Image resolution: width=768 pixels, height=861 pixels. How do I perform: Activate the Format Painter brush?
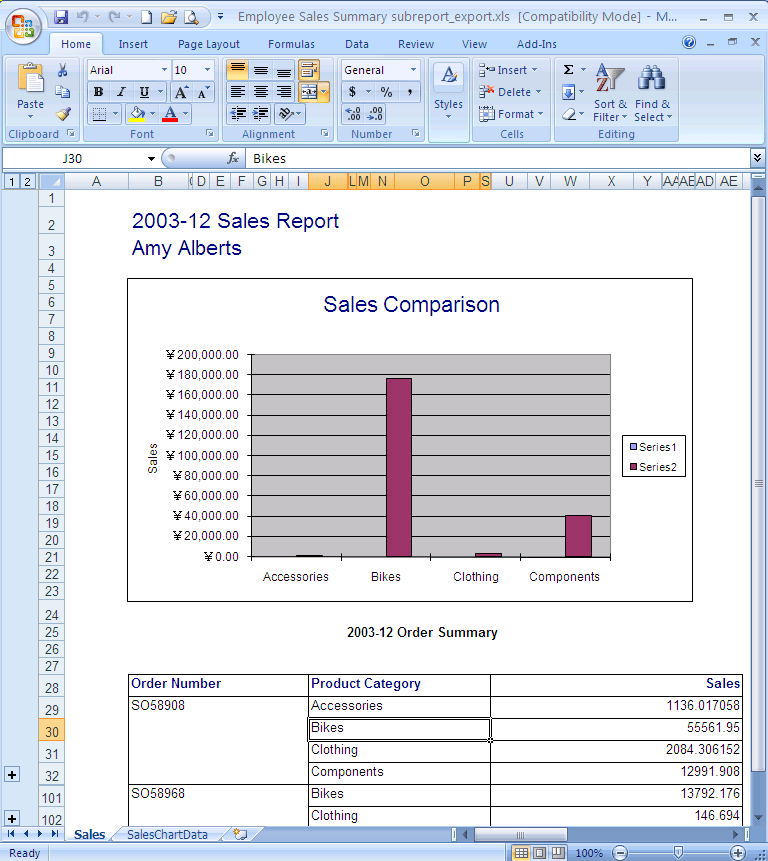click(63, 114)
